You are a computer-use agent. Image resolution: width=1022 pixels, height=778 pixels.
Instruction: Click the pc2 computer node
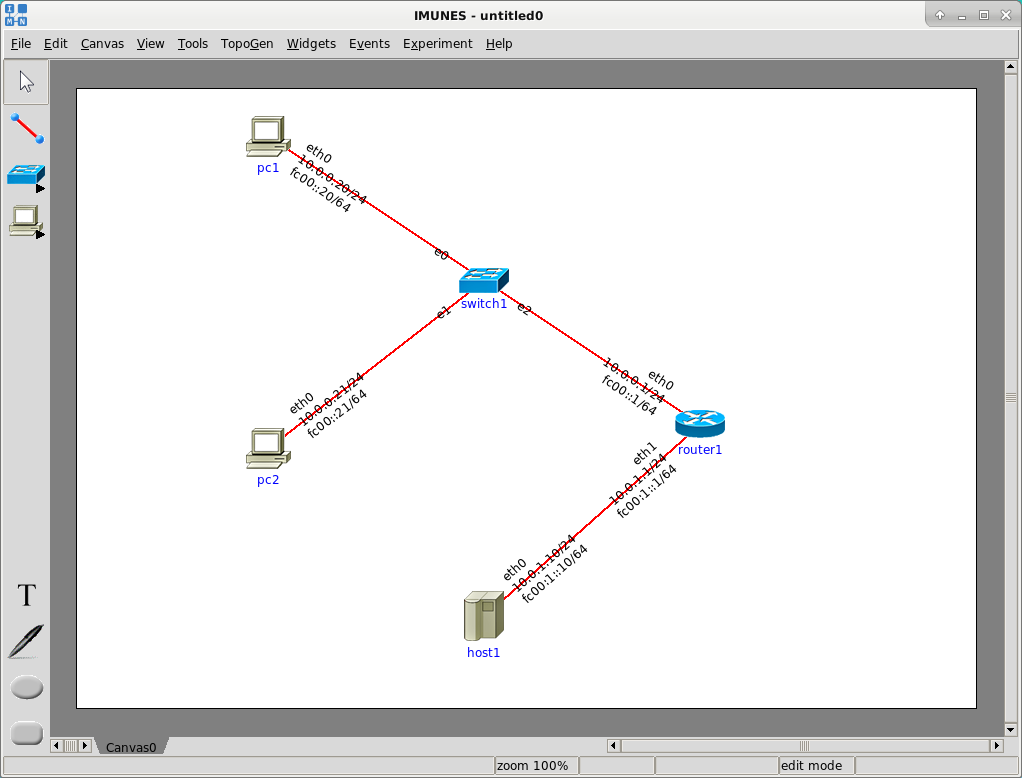[267, 448]
